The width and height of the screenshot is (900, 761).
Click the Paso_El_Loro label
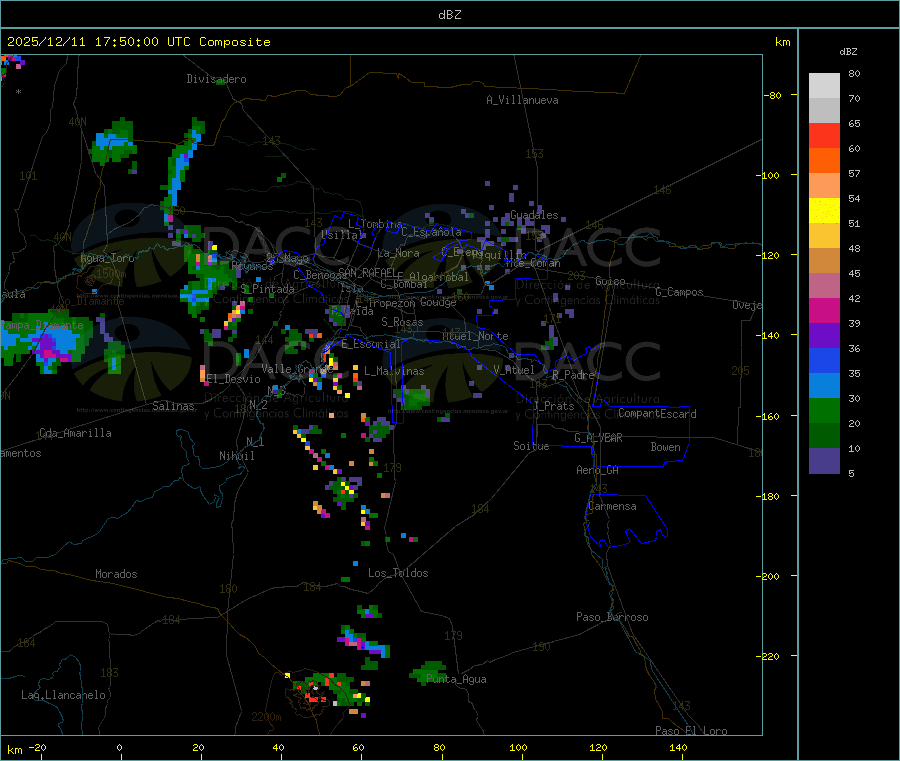(692, 731)
